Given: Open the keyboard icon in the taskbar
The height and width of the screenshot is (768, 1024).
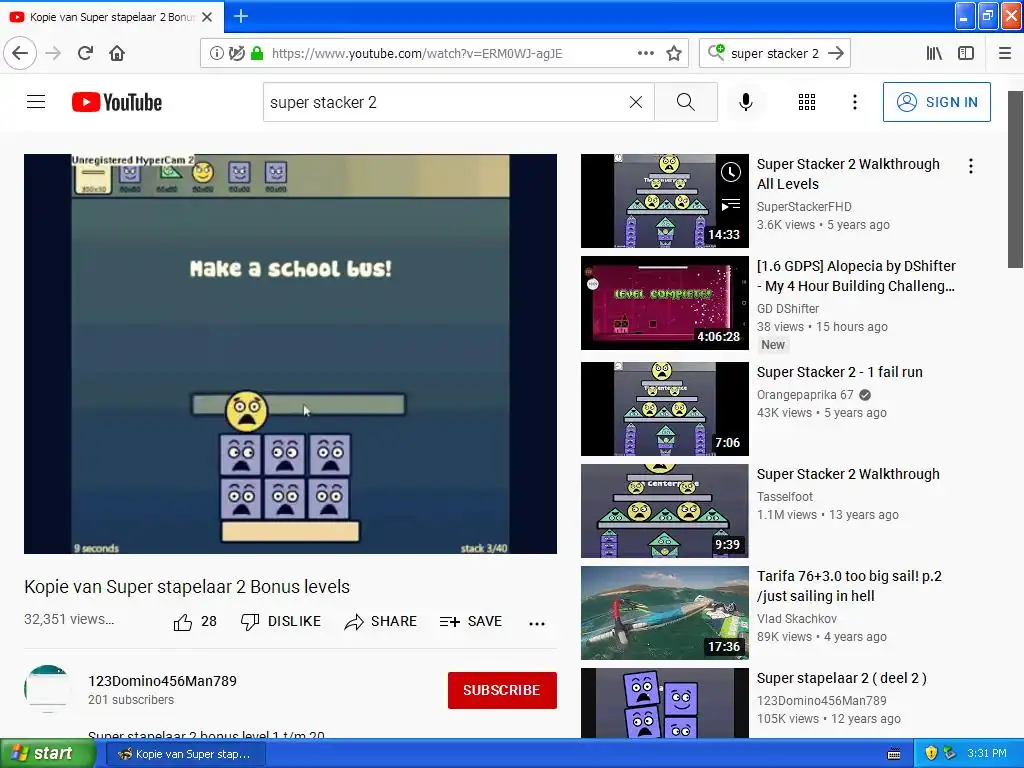Looking at the screenshot, I should coord(894,754).
